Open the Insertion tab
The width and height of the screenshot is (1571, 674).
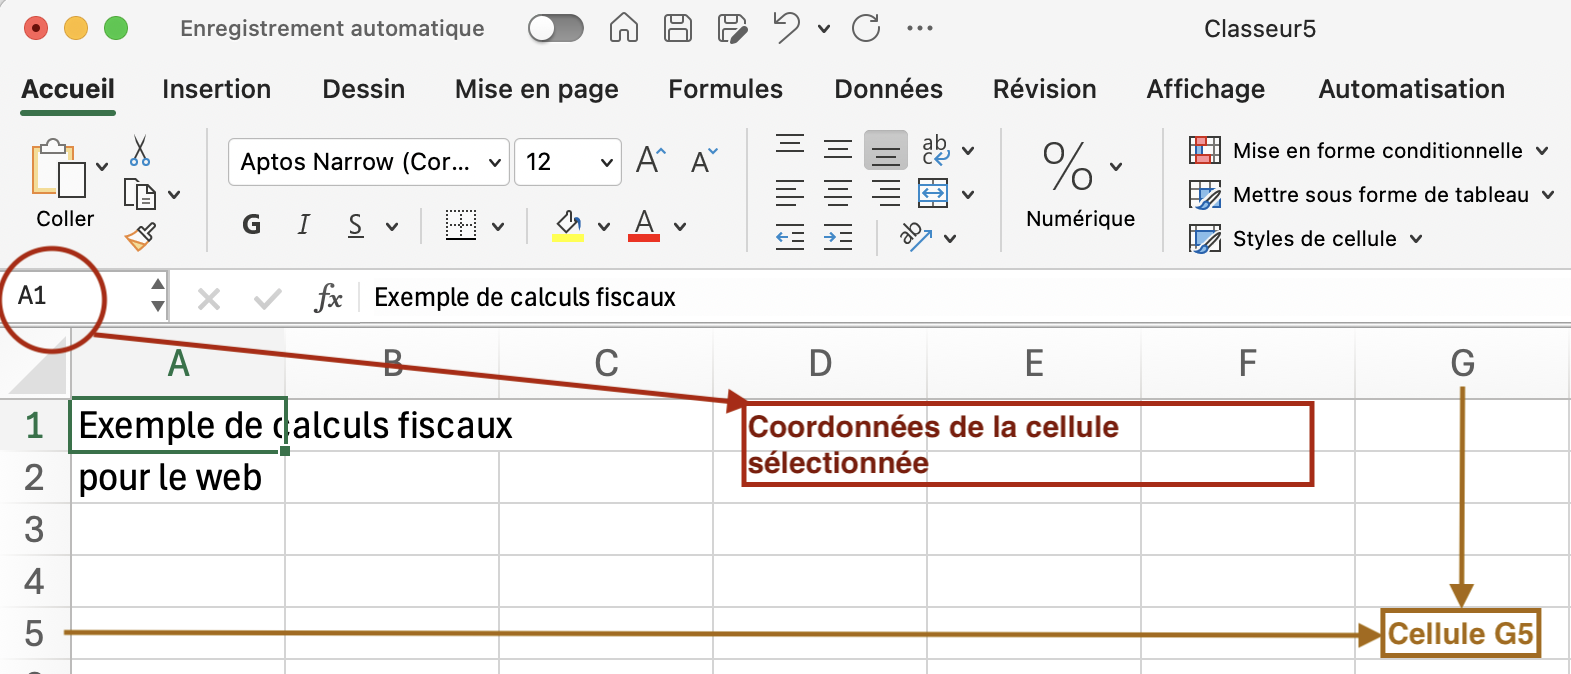point(217,89)
